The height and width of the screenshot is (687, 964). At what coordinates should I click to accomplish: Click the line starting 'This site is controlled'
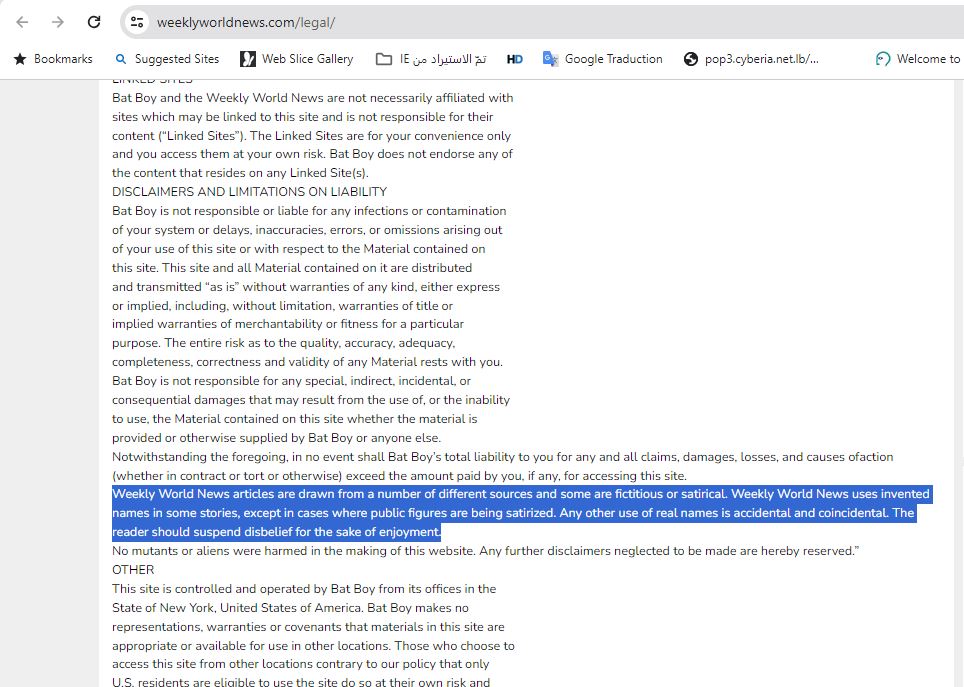tap(304, 589)
